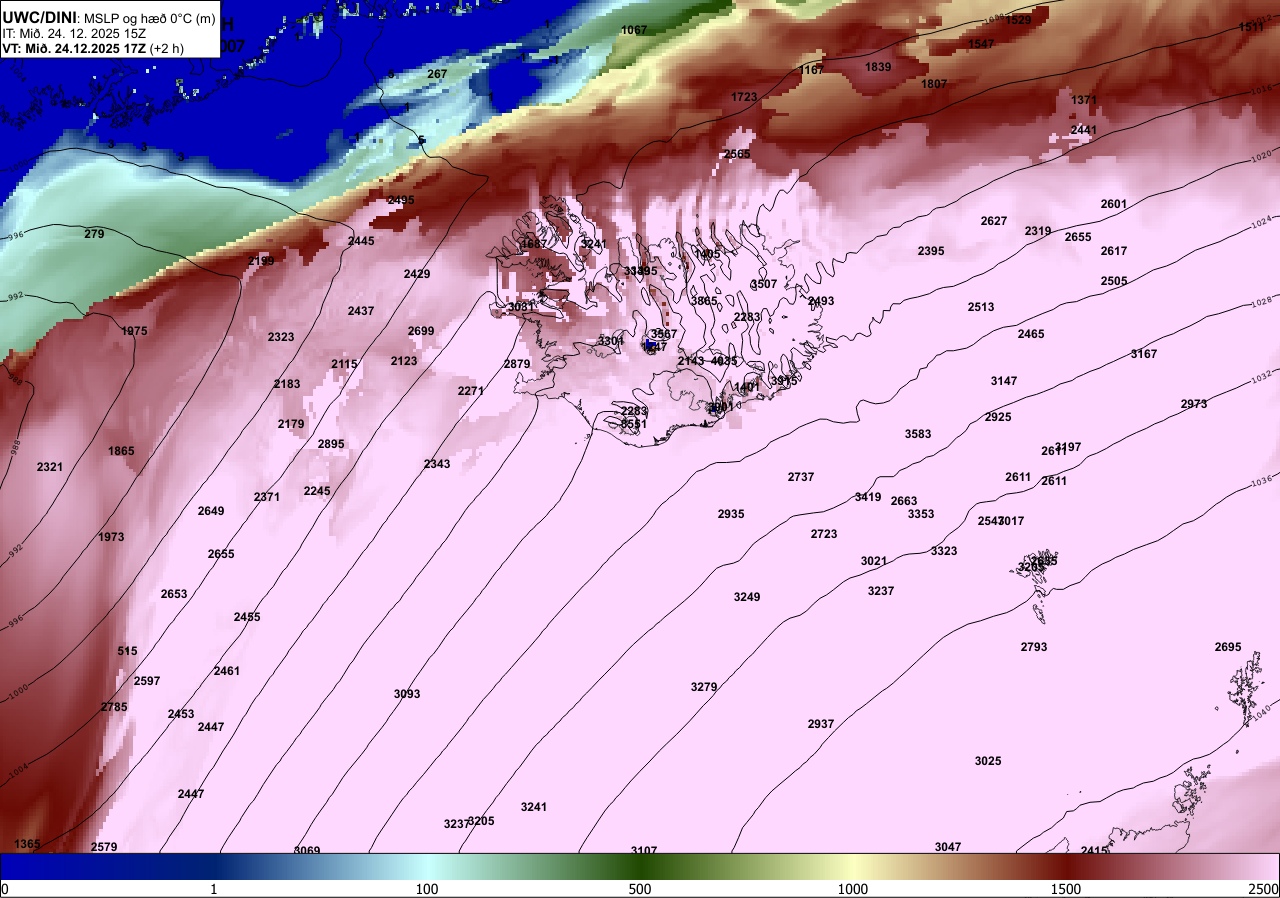Click the 500 label on colour scale
1280x898 pixels.
(640, 889)
